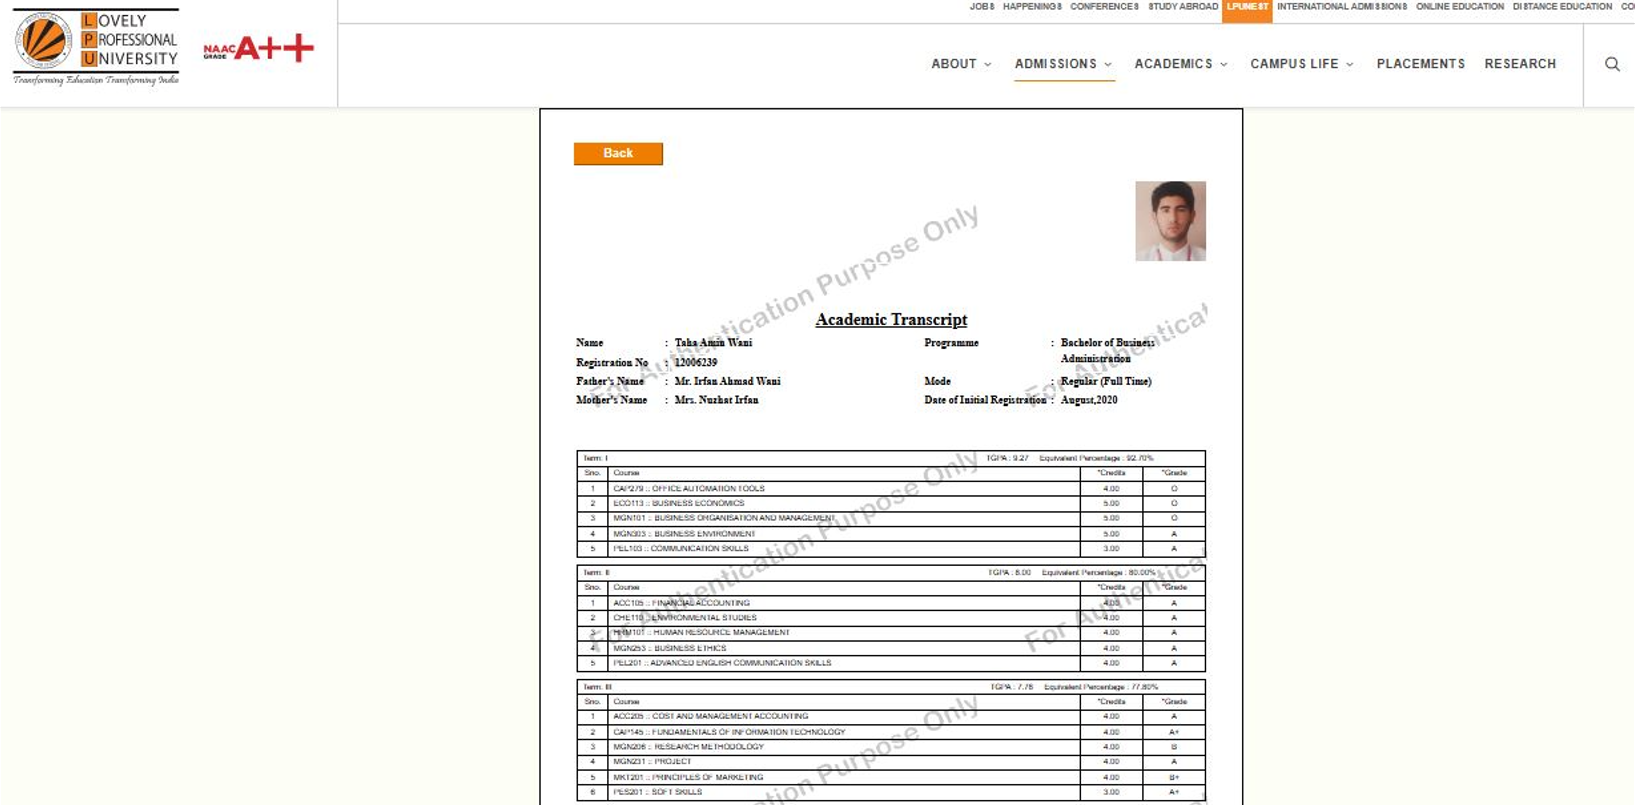Click the highlighted LPUNEST link

point(1247,7)
